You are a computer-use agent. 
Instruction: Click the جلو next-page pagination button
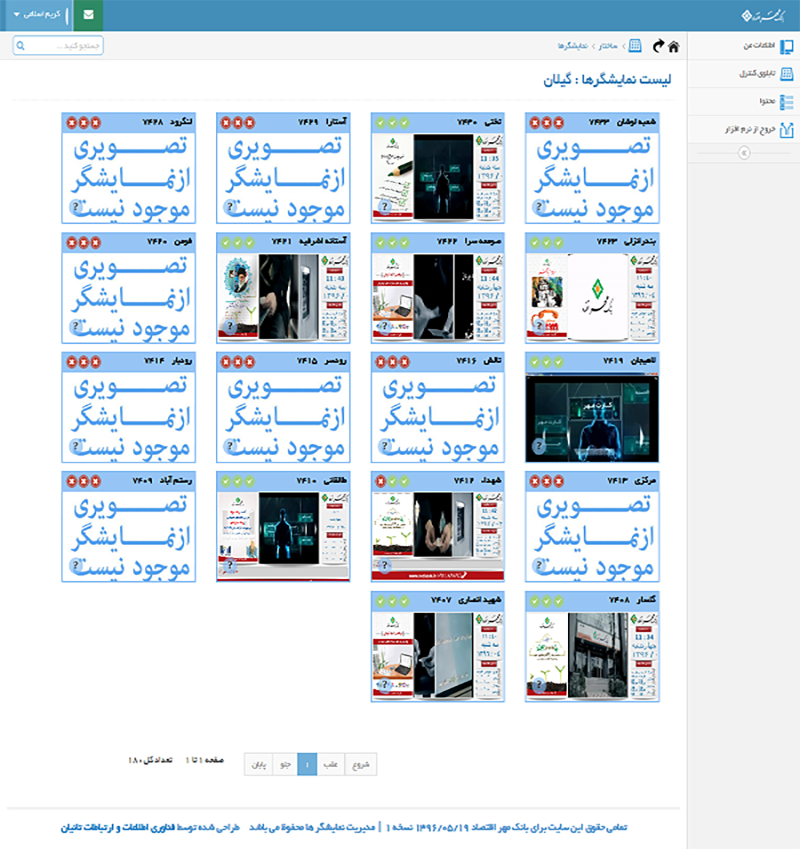(x=284, y=764)
